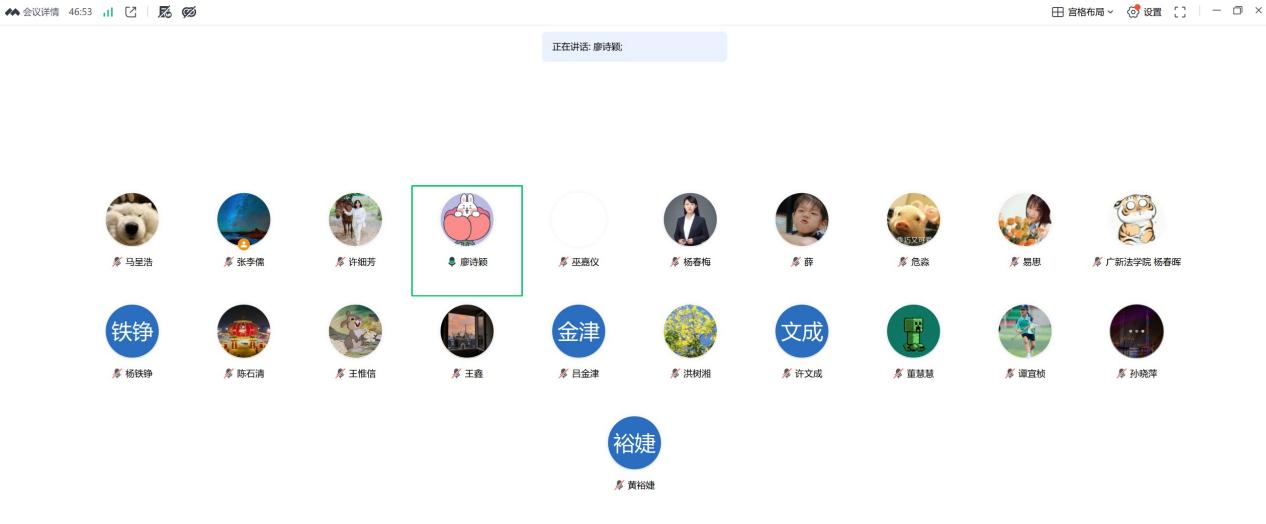The height and width of the screenshot is (524, 1266).
Task: Click the 正在讲话 speaker banner
Action: point(634,47)
